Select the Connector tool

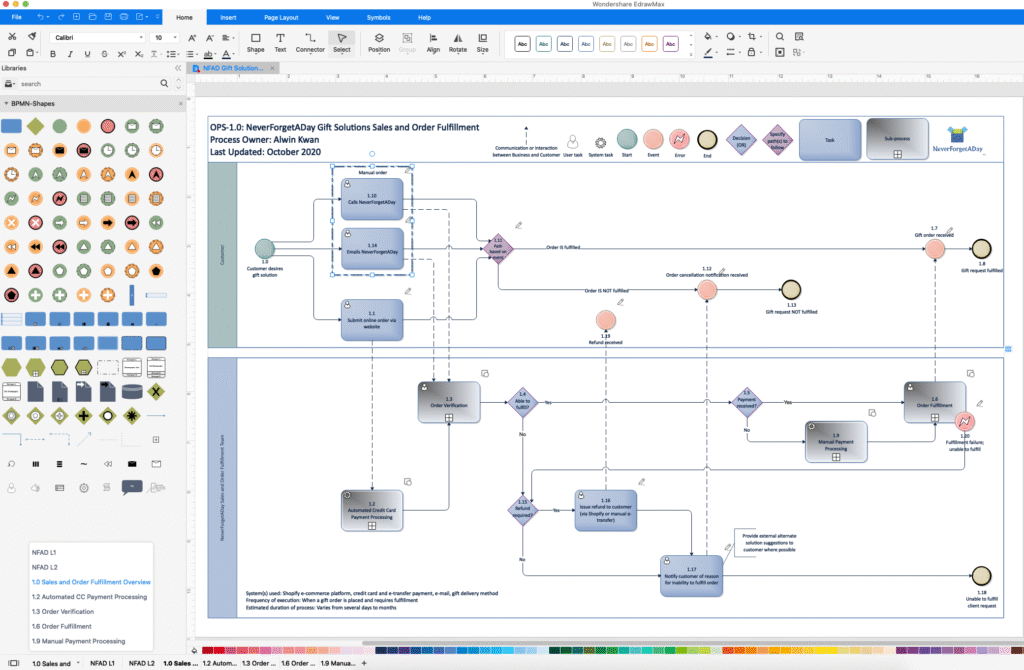(310, 42)
